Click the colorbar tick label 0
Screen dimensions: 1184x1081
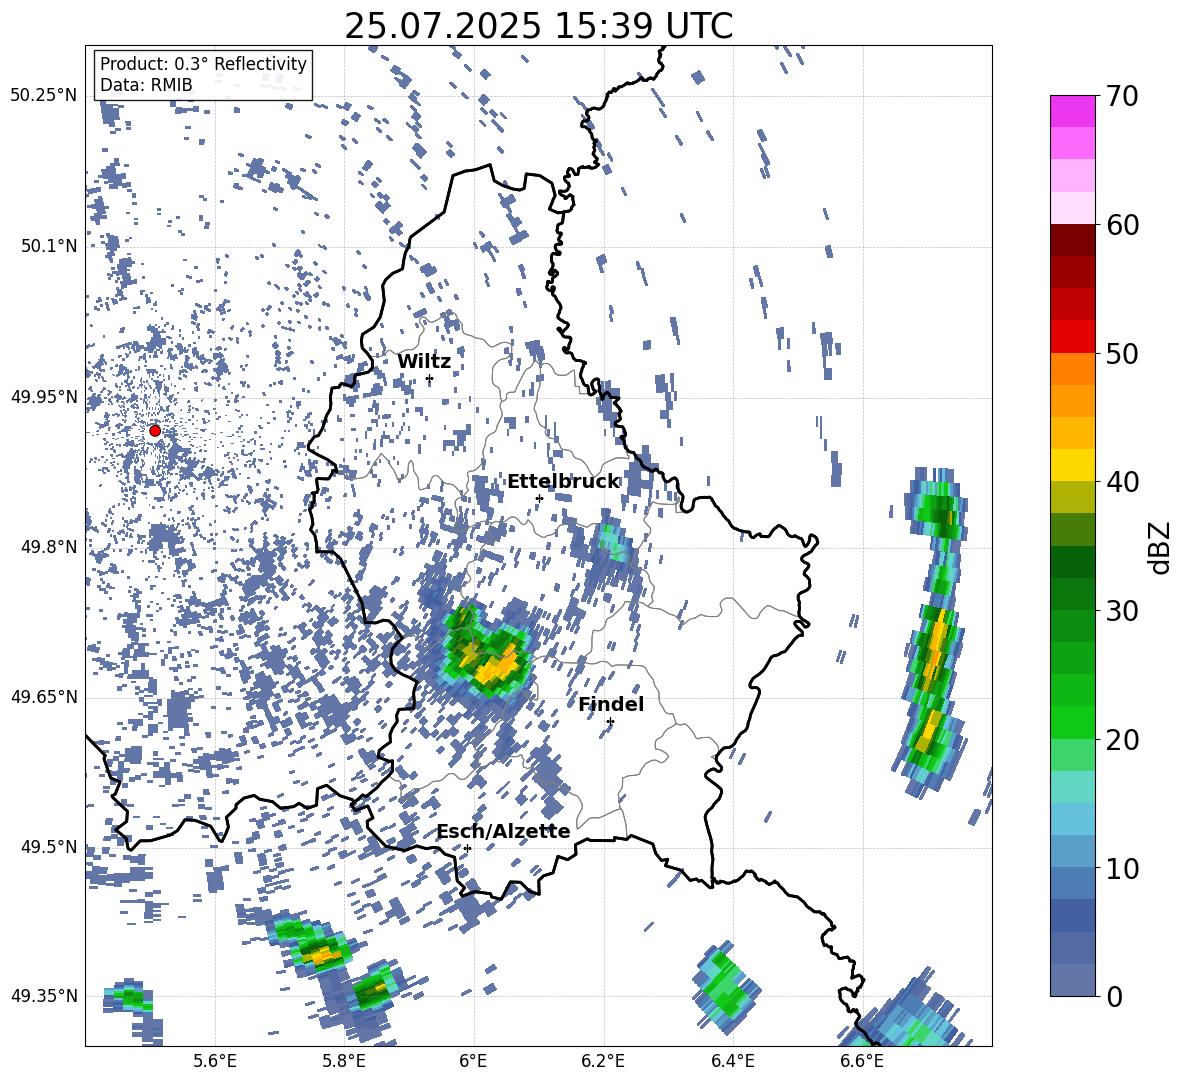click(x=1114, y=996)
